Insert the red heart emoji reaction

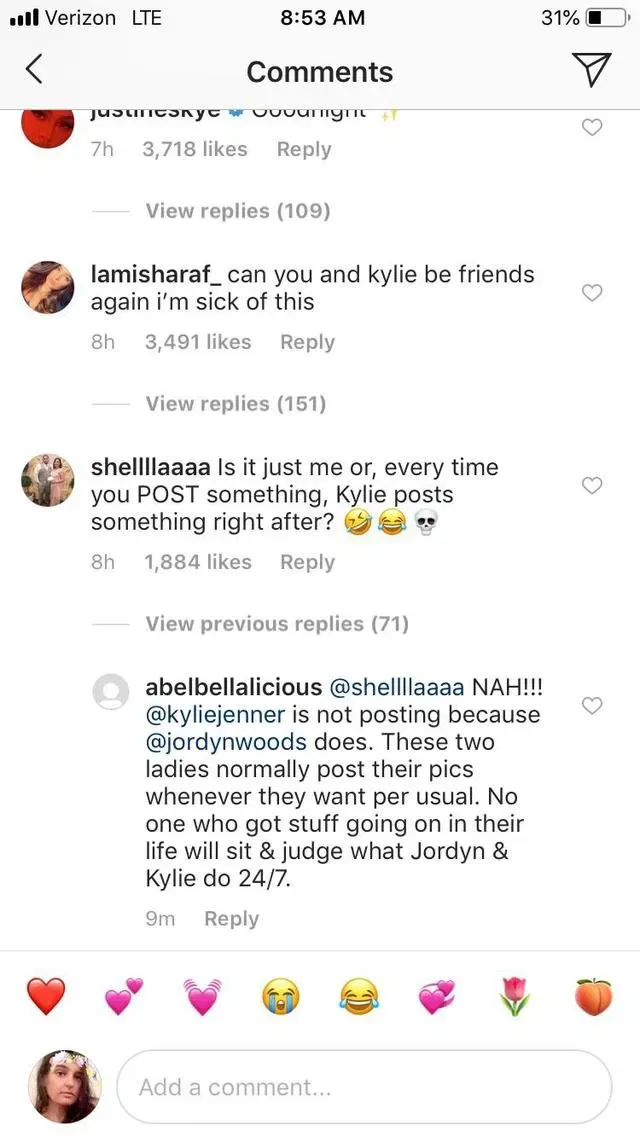[46, 997]
